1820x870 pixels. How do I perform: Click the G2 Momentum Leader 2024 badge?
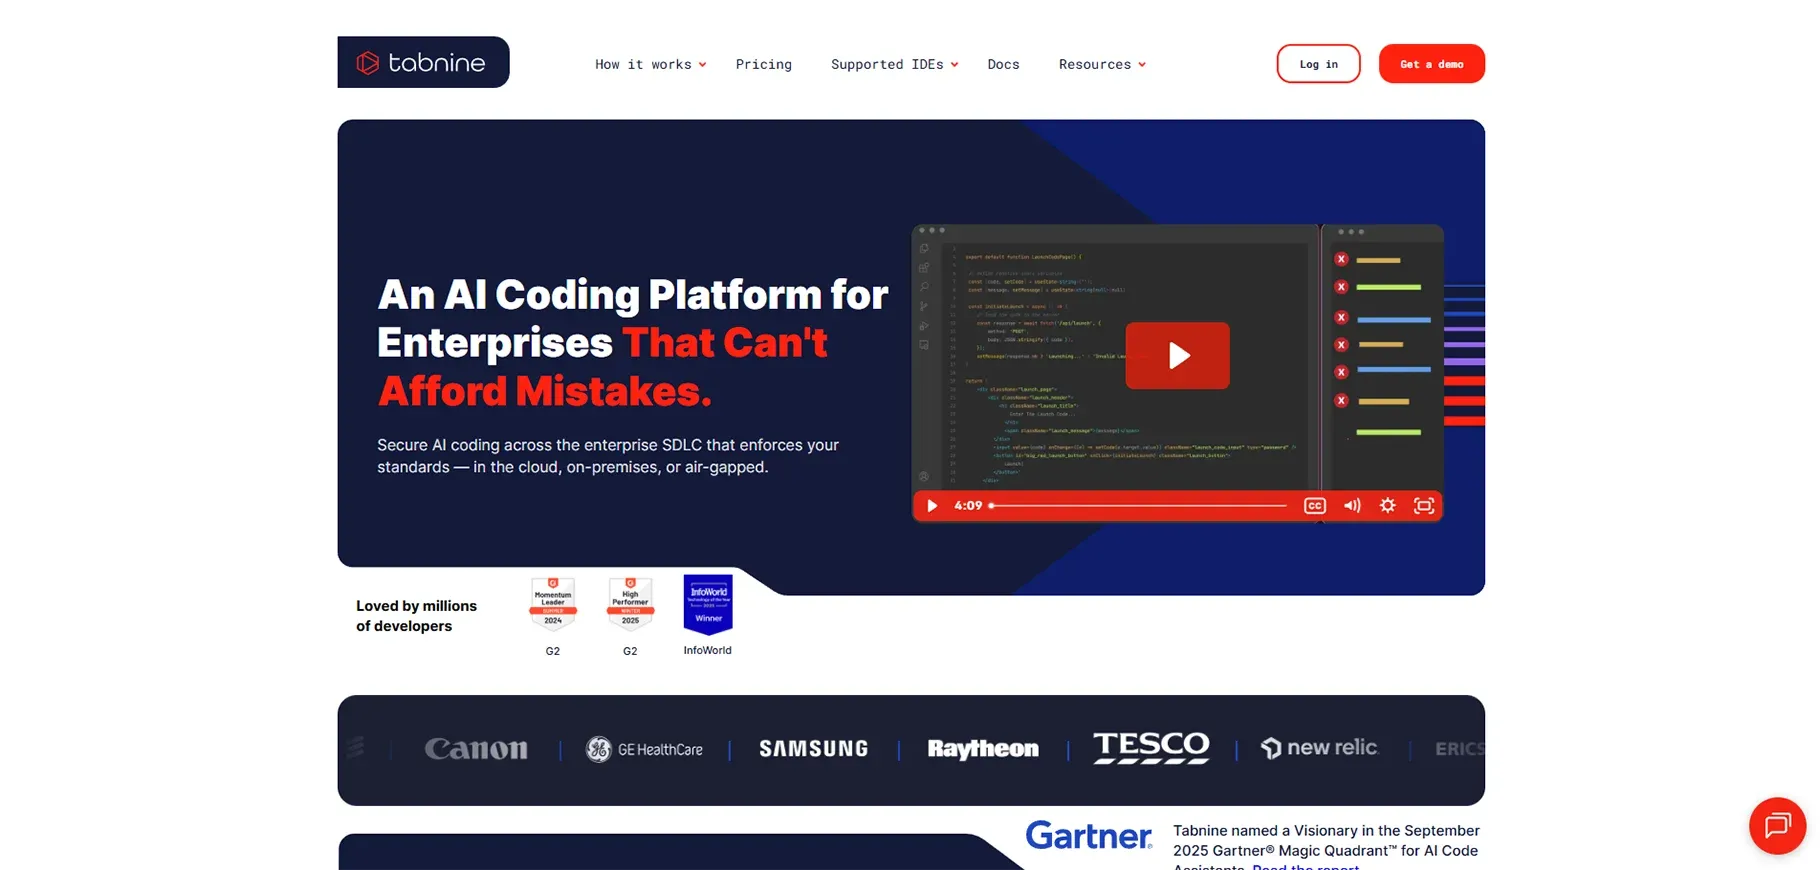click(x=553, y=604)
